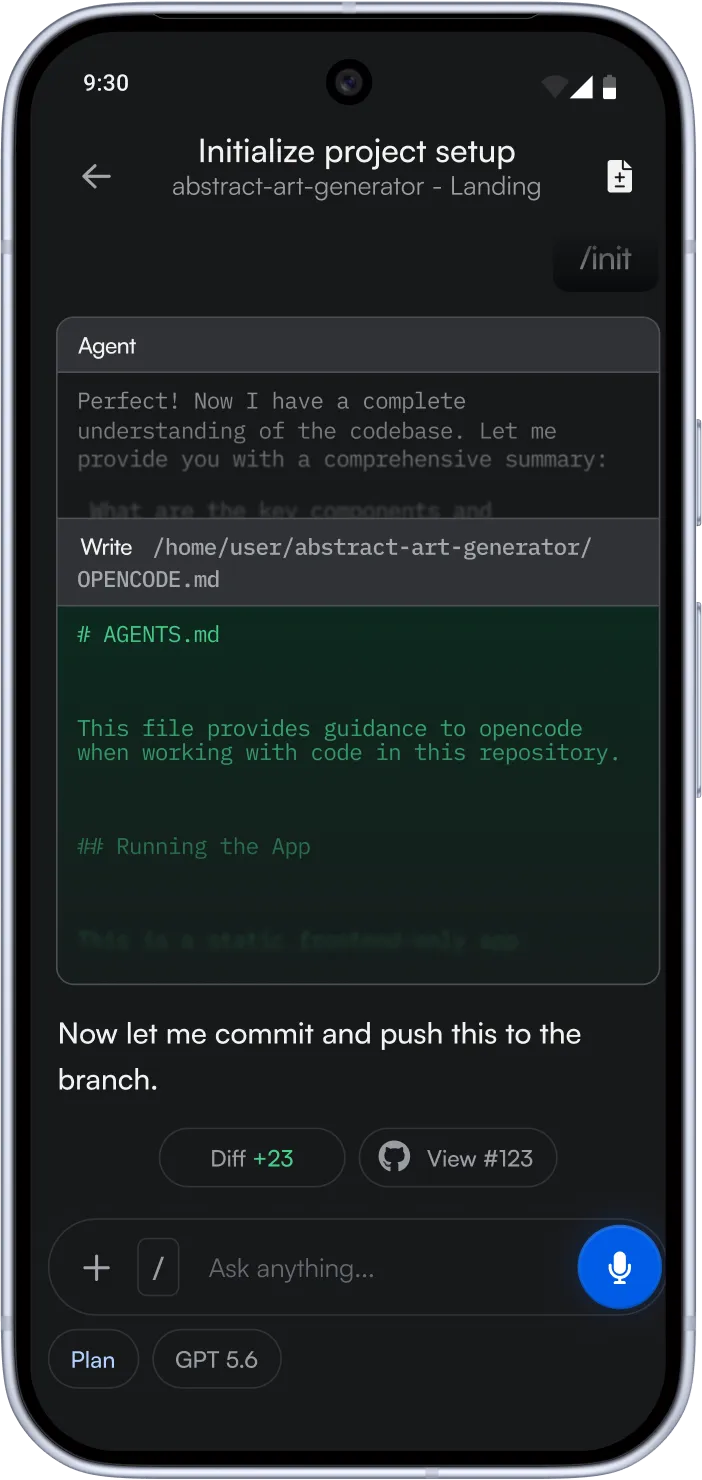
Task: Expand the Write OPENCODE.md file block
Action: click(358, 562)
